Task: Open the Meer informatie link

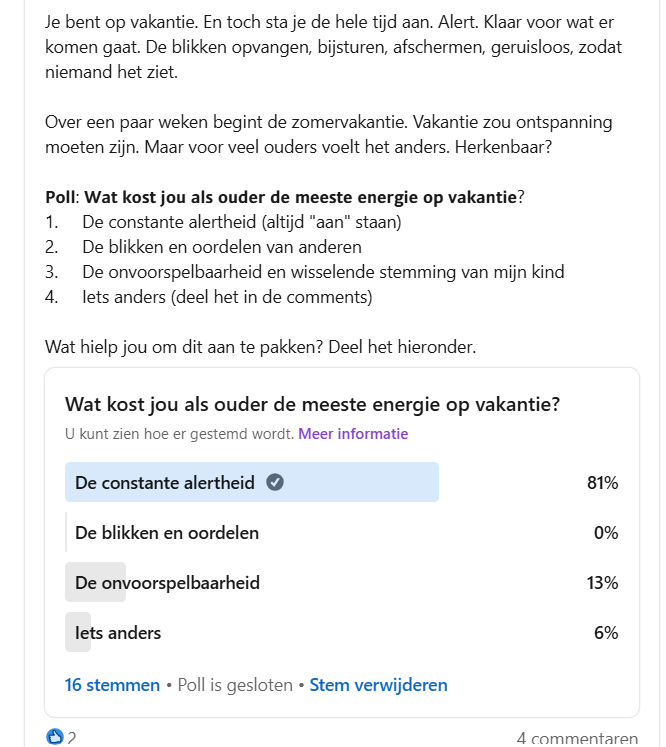Action: pos(353,434)
